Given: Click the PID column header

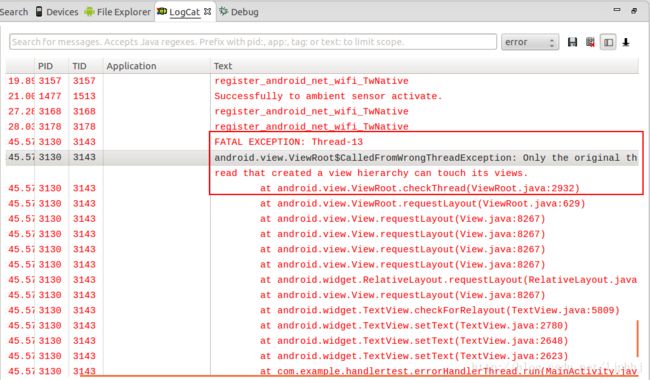Looking at the screenshot, I should [x=51, y=66].
